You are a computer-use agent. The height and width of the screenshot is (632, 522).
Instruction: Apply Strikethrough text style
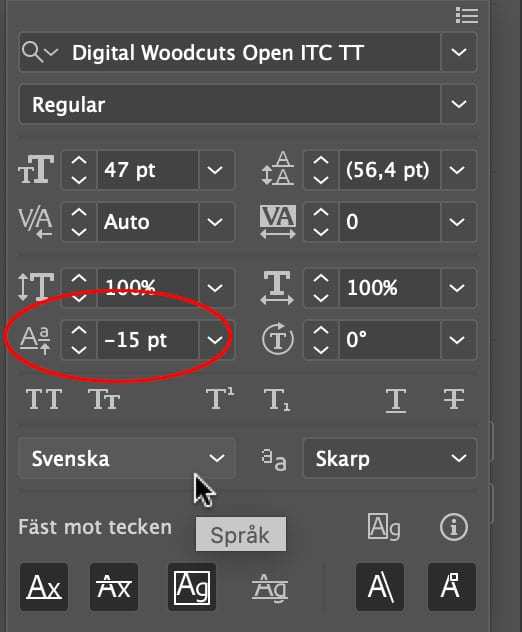point(453,399)
